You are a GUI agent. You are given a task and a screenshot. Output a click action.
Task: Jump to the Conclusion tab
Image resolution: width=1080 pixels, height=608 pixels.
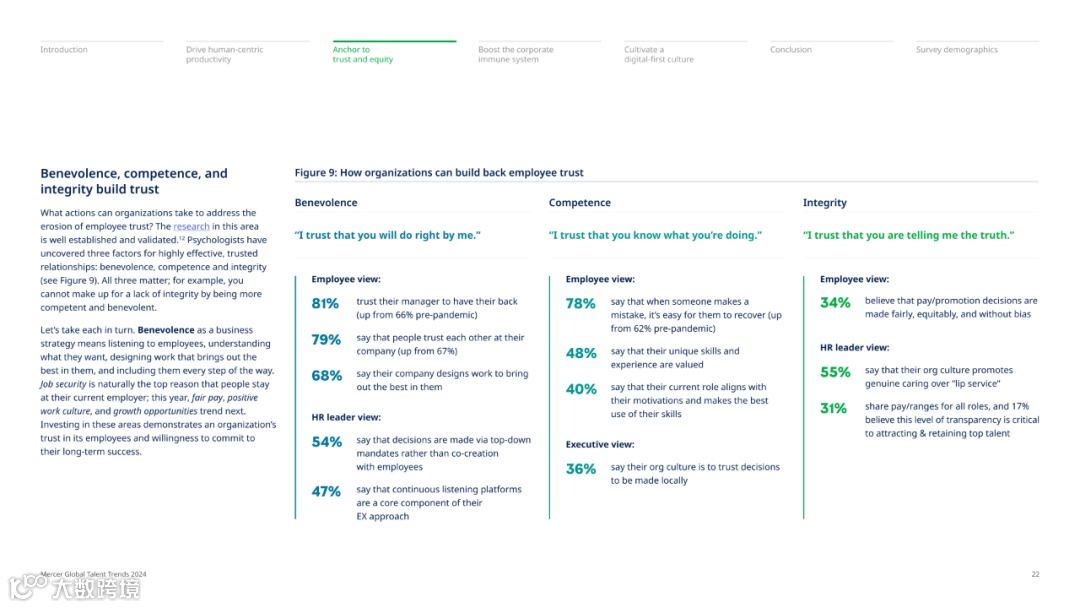tap(790, 49)
